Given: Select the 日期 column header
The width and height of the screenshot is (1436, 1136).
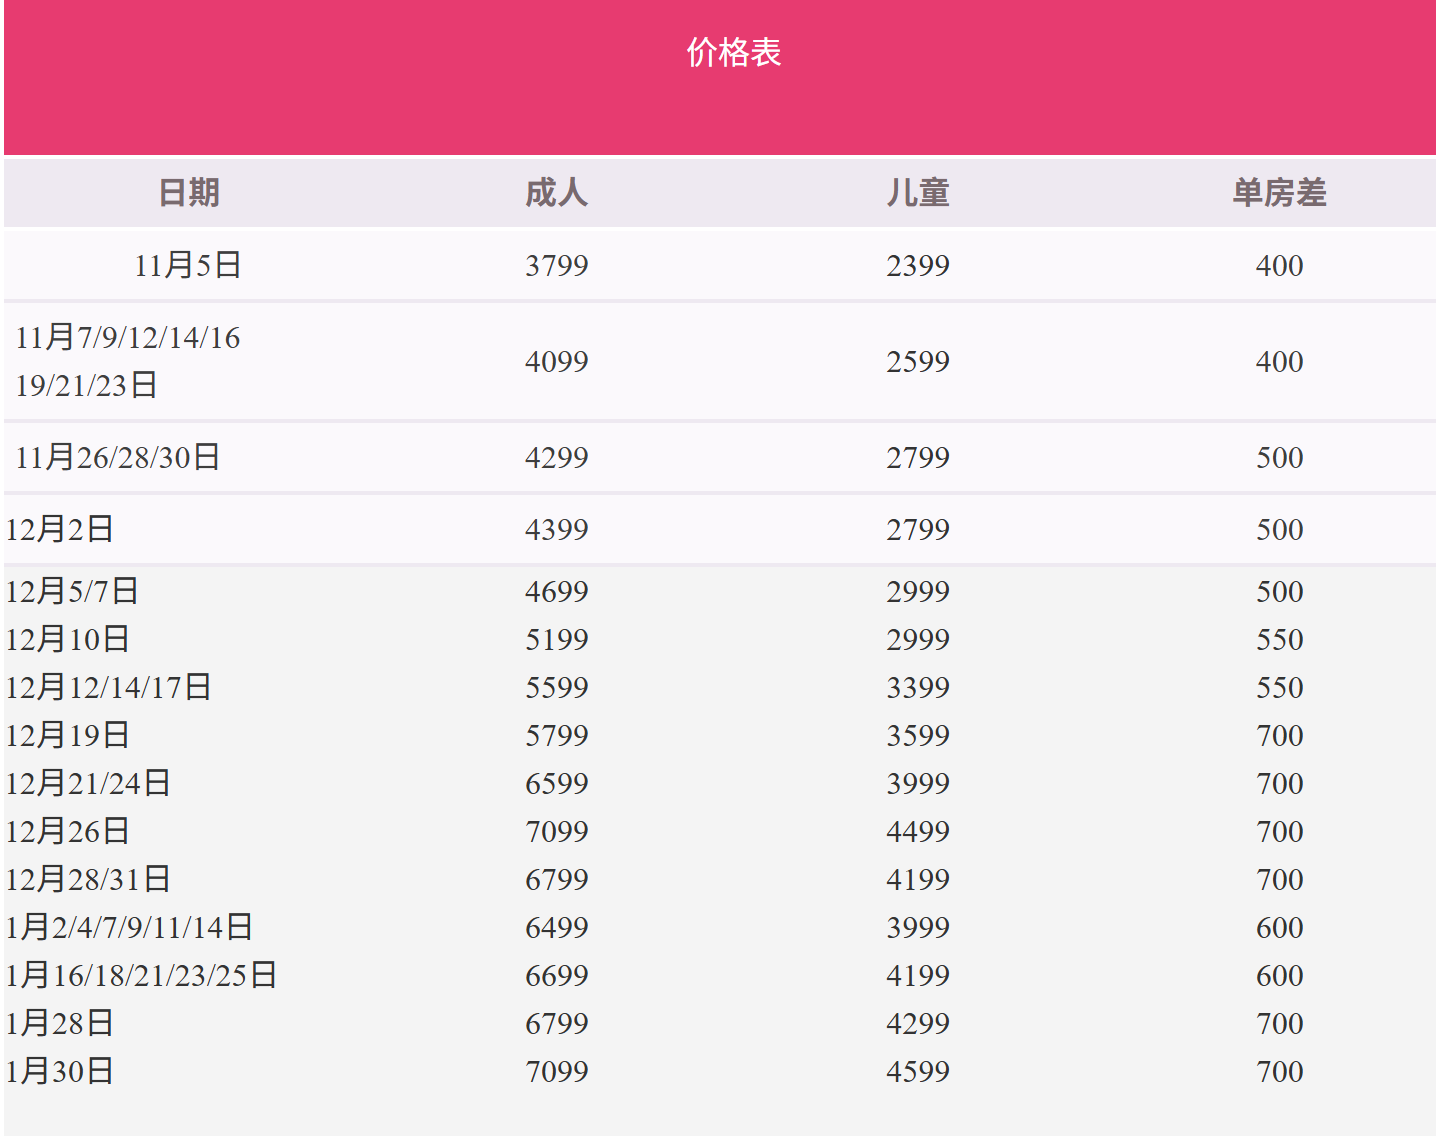Looking at the screenshot, I should point(188,192).
